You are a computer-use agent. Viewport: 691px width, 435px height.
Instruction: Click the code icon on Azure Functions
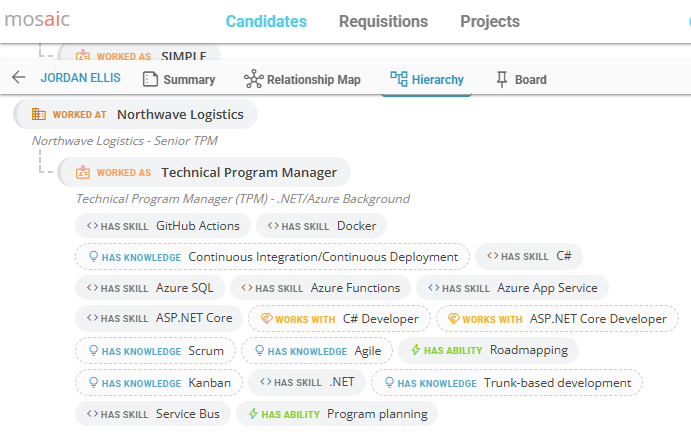(247, 288)
